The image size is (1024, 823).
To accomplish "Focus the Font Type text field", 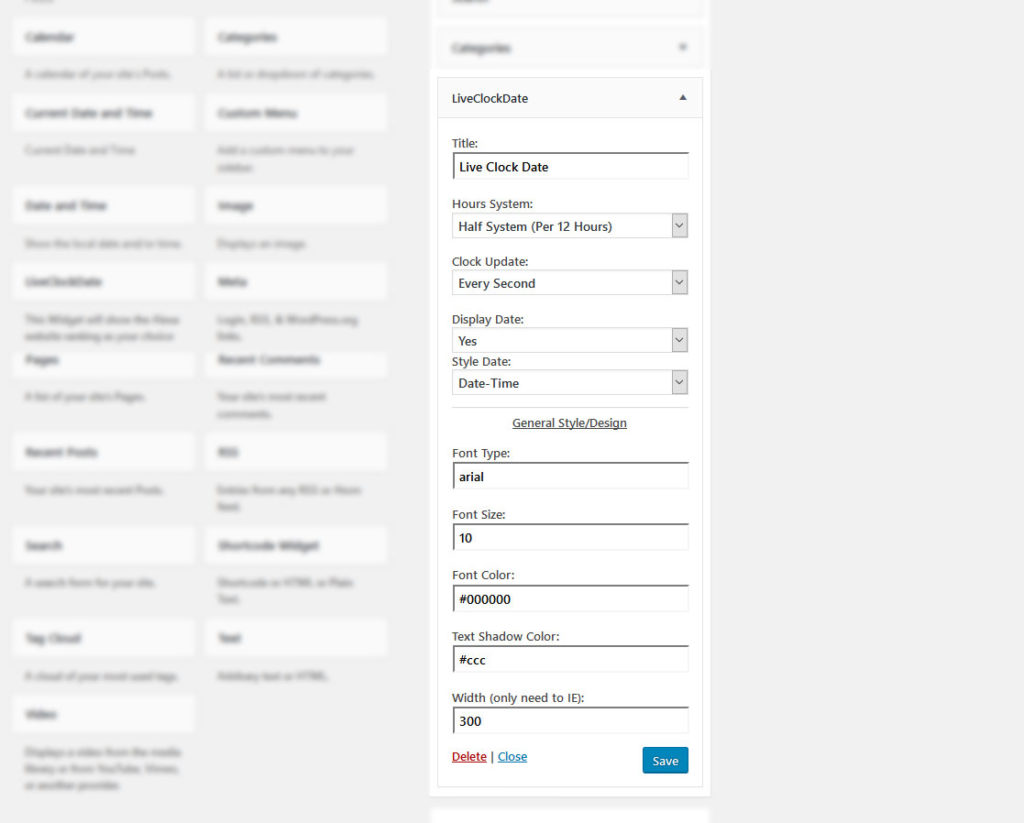I will pos(570,476).
